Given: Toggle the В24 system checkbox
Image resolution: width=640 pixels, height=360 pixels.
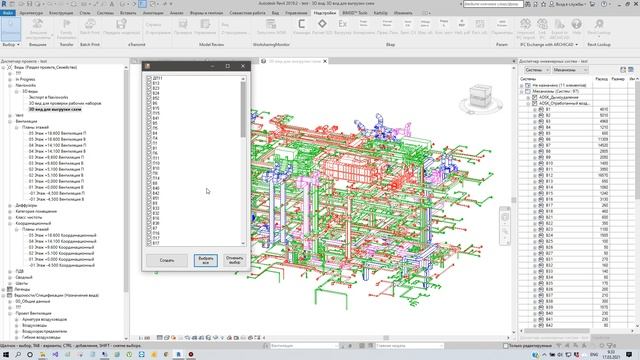Looking at the screenshot, I should (149, 93).
